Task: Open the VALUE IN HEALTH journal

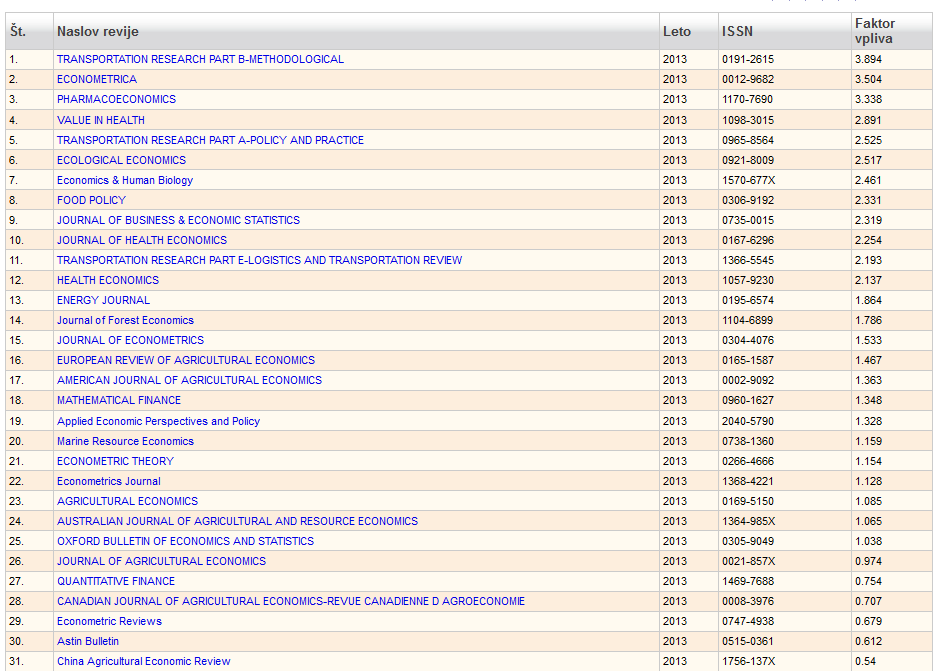Action: (101, 120)
